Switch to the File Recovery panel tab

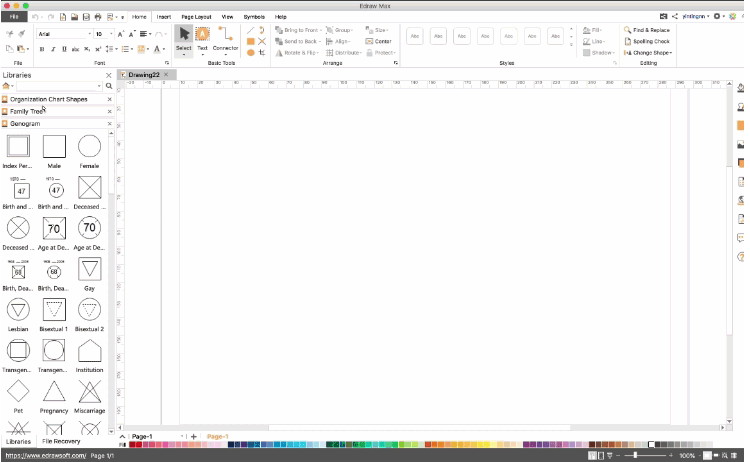(61, 441)
